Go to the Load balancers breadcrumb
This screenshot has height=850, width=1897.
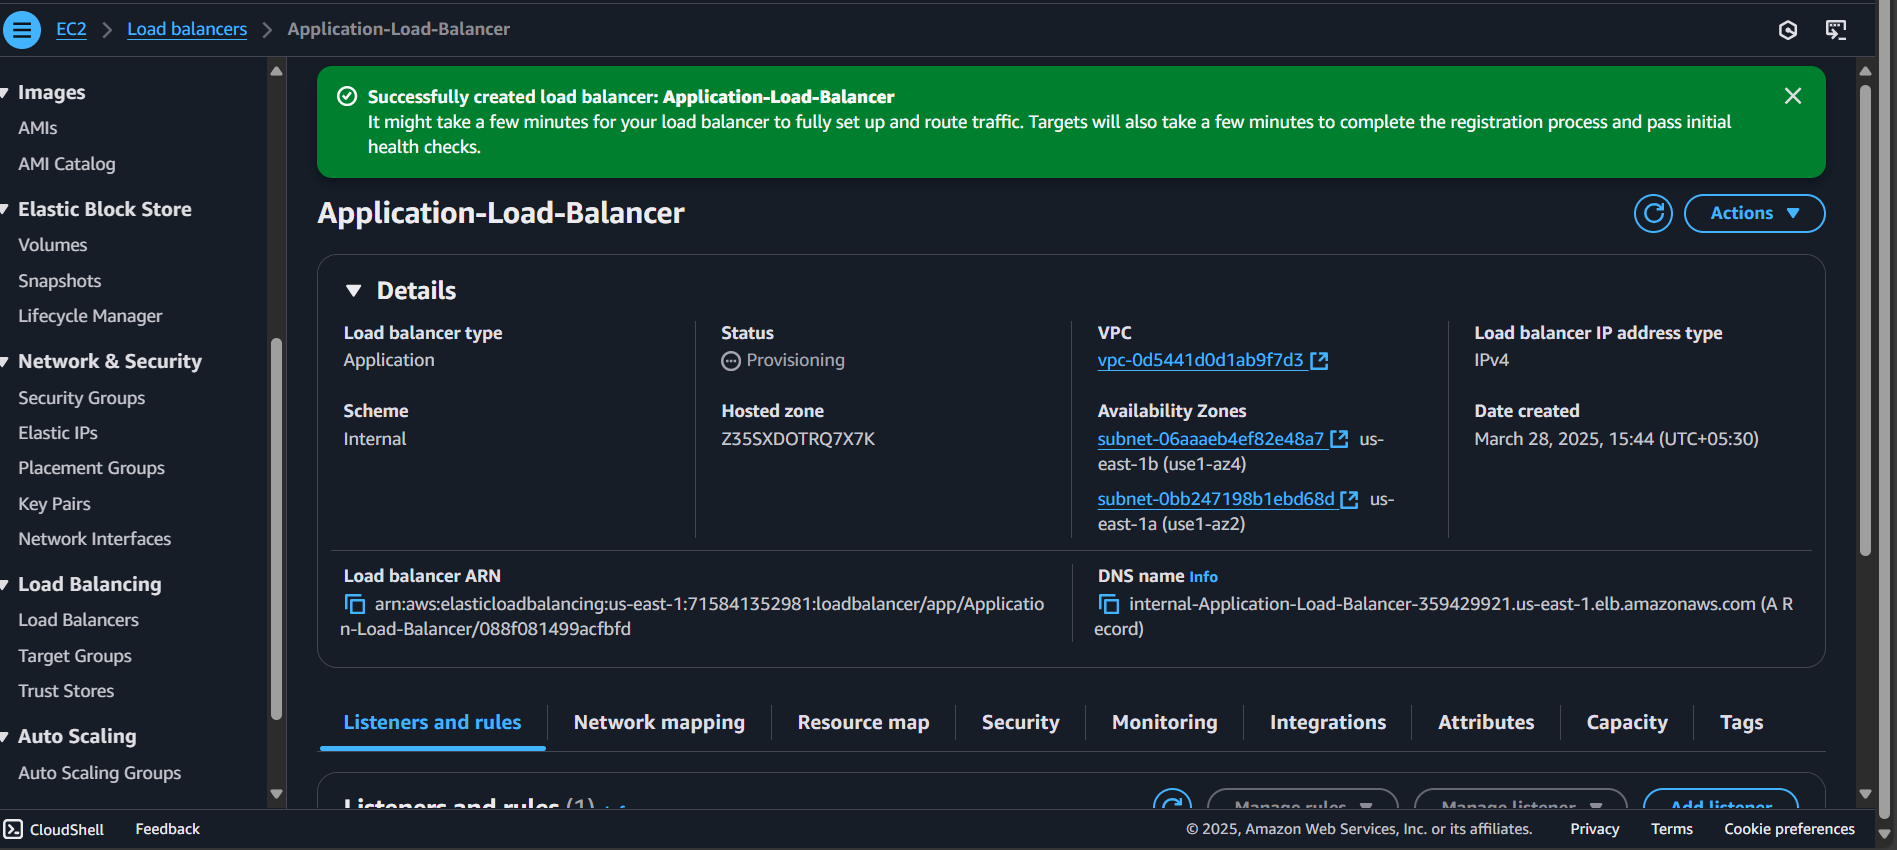(x=187, y=29)
